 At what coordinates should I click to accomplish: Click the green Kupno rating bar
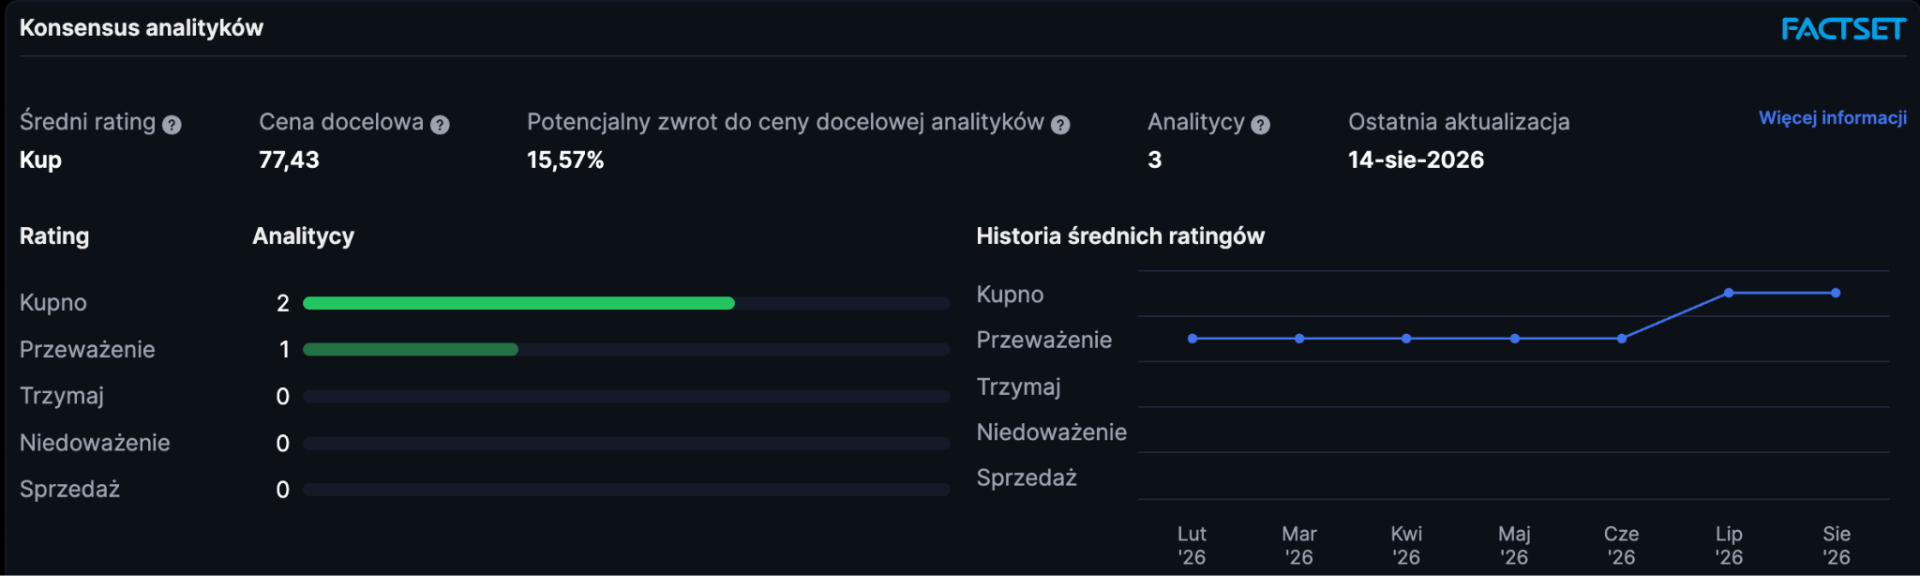tap(519, 303)
